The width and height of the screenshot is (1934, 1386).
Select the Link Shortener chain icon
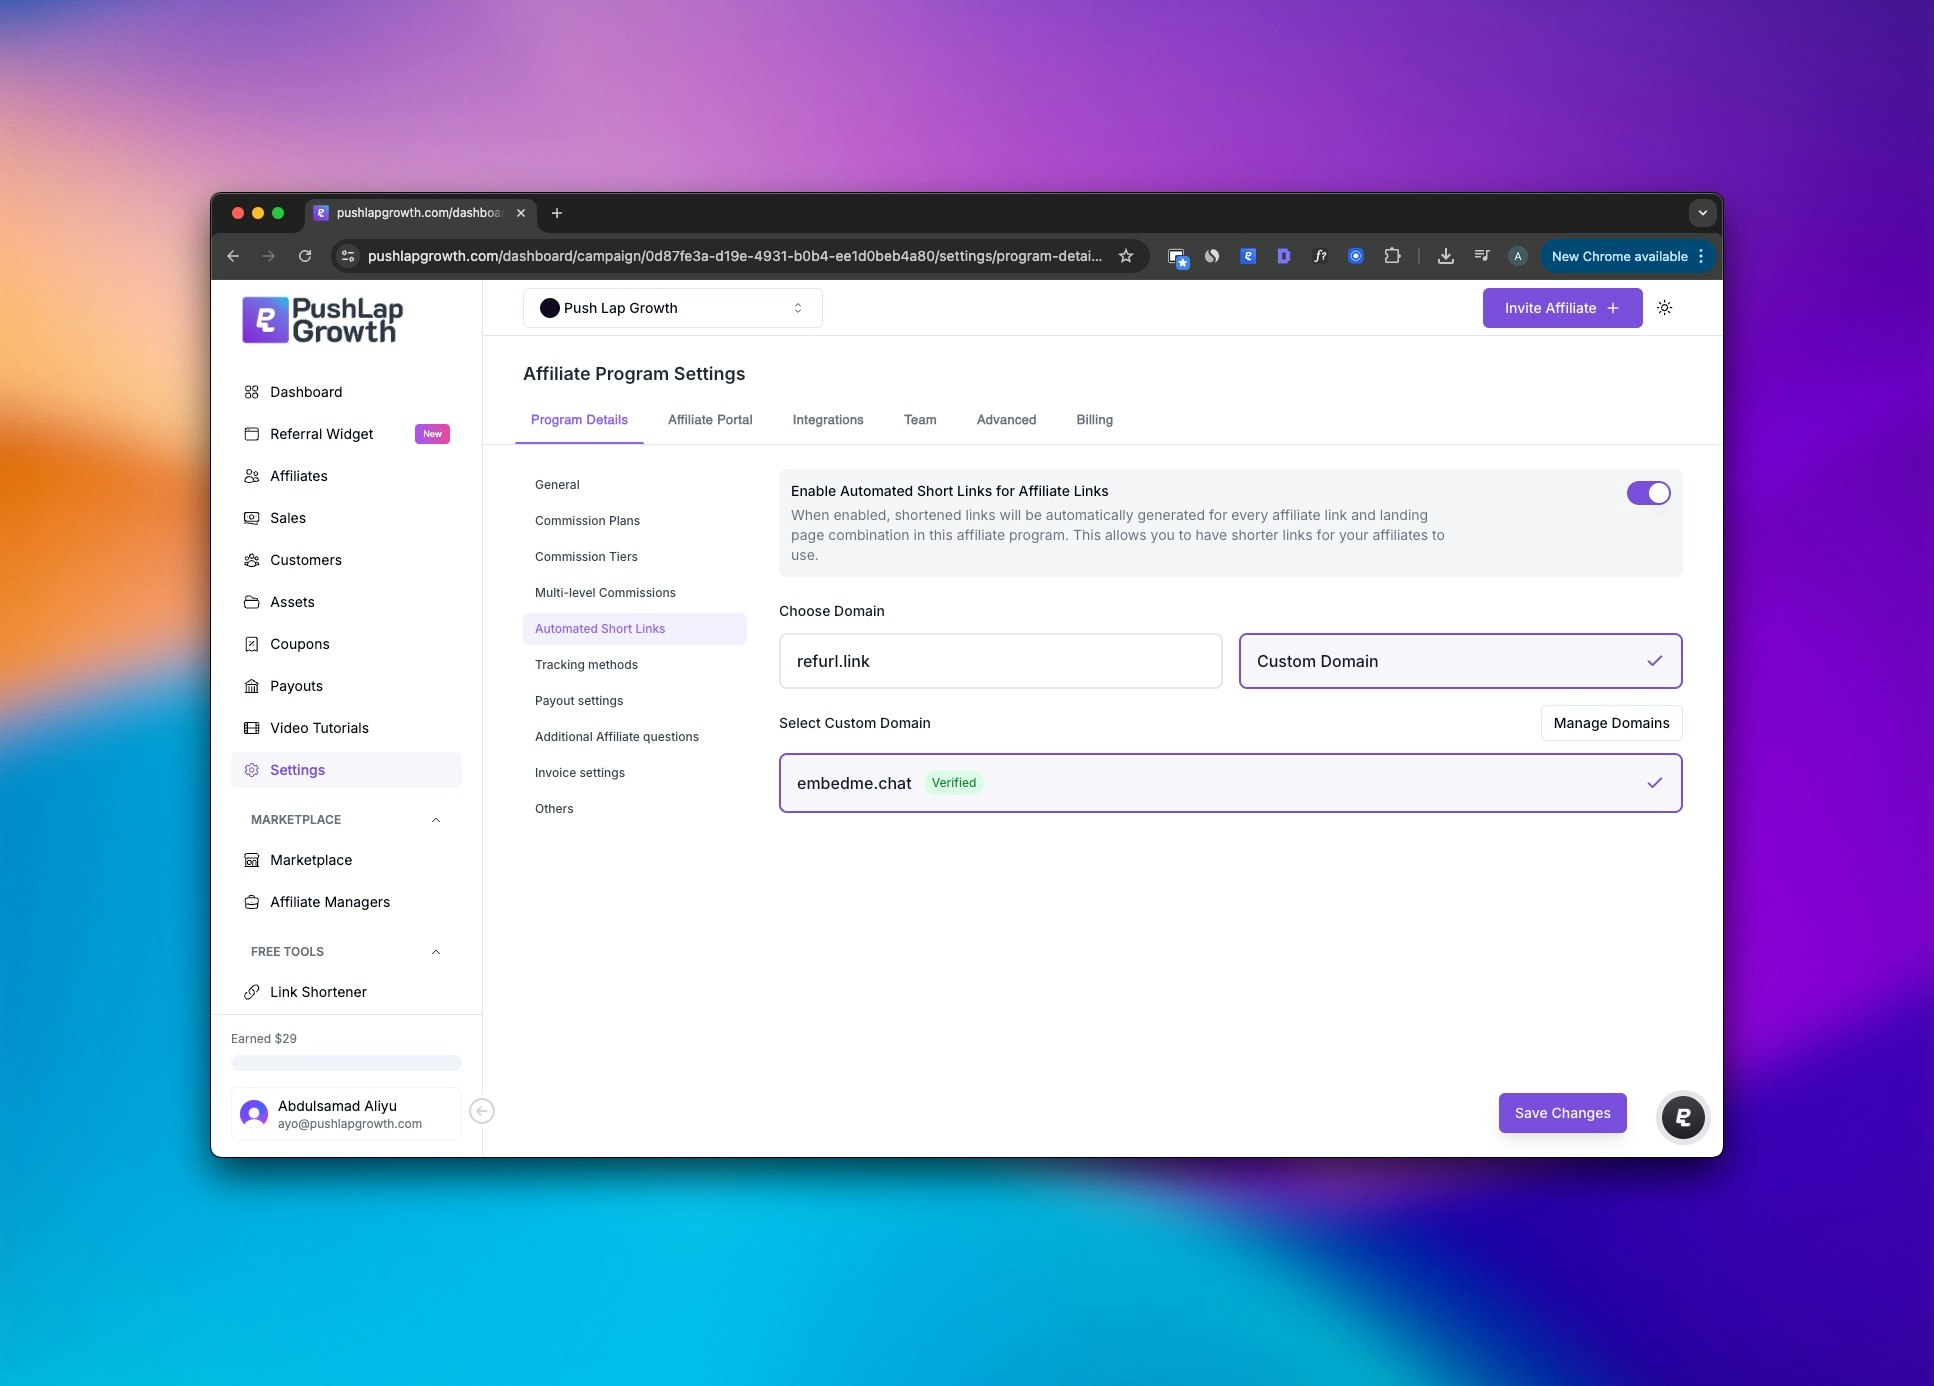(252, 992)
